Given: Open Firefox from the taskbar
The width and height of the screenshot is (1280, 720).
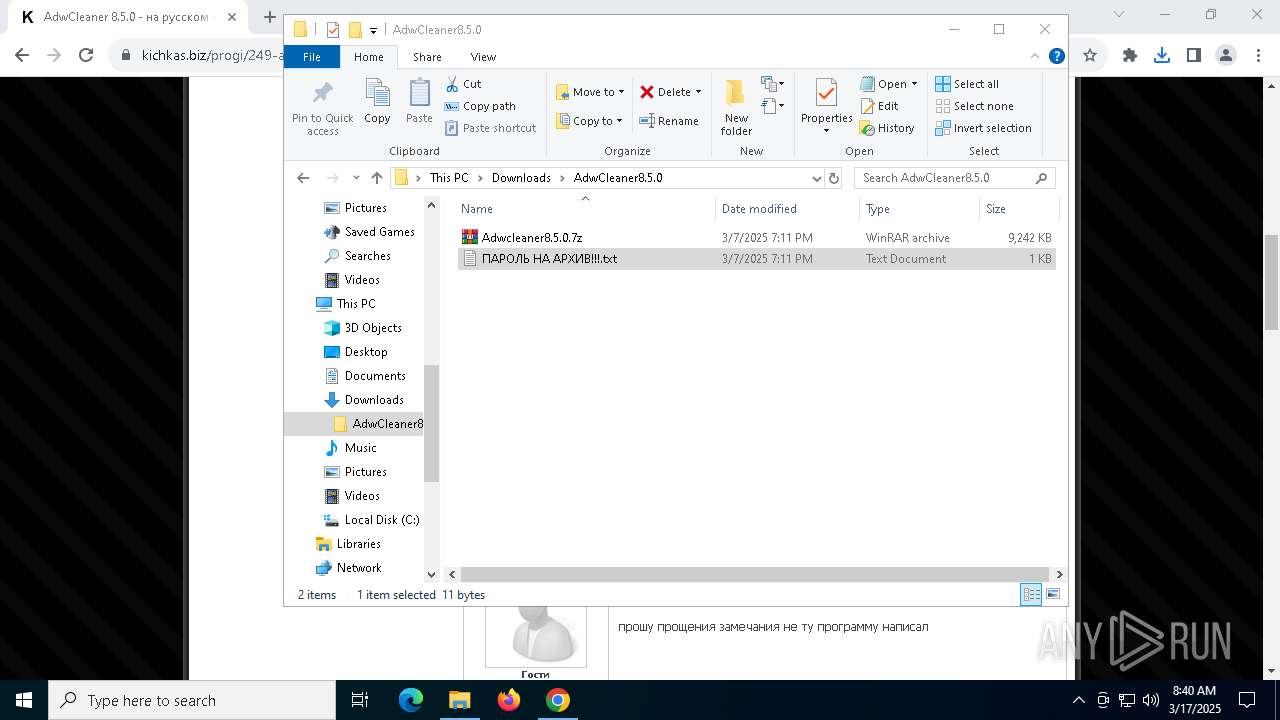Looking at the screenshot, I should pyautogui.click(x=509, y=700).
